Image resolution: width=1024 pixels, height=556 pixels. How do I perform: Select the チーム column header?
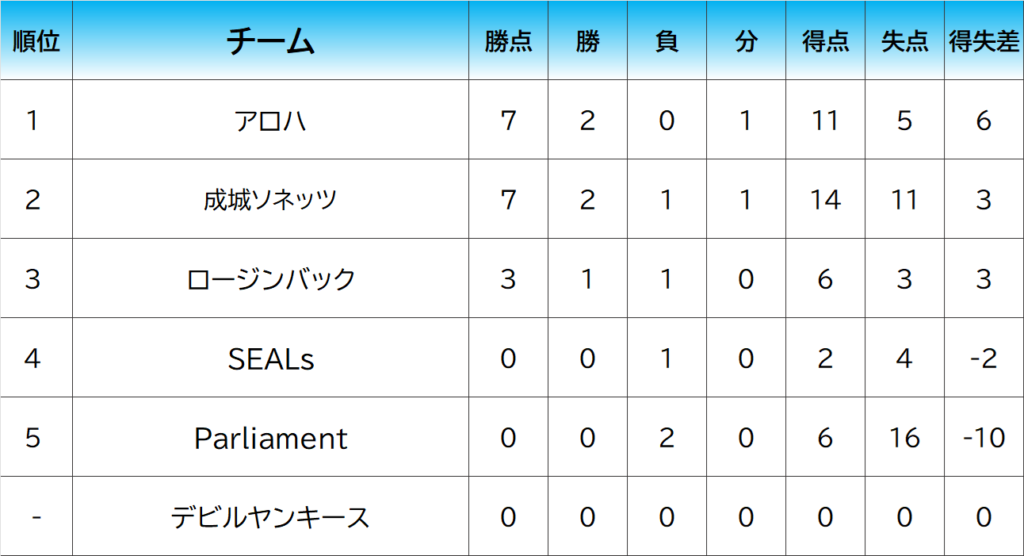271,41
